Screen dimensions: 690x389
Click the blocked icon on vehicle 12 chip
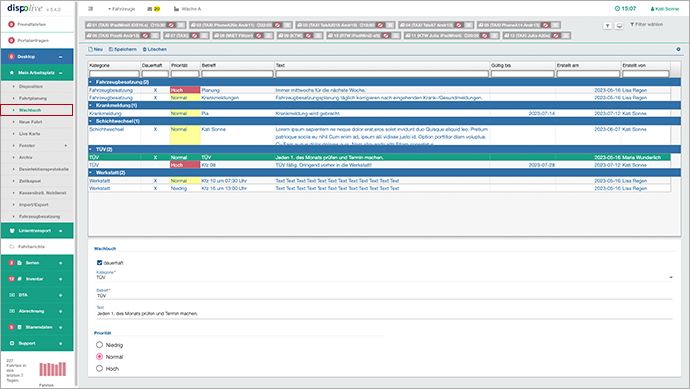[x=556, y=35]
